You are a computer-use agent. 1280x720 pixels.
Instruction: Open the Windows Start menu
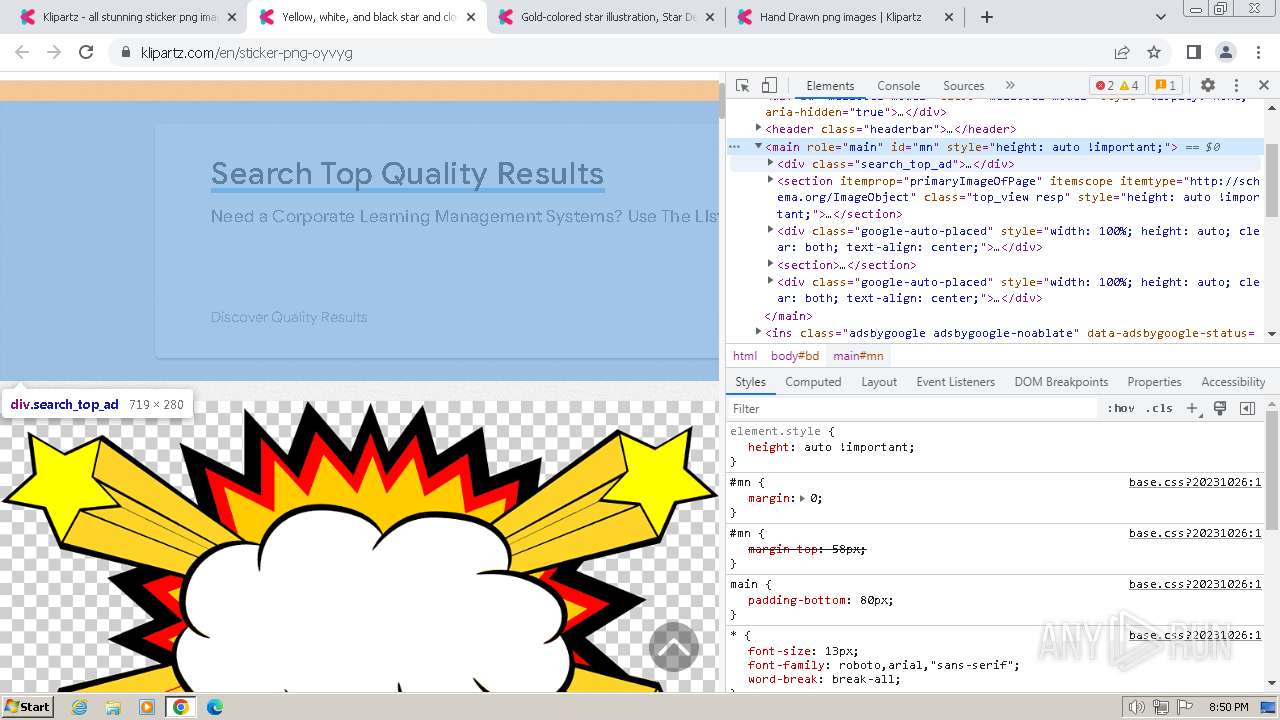tap(27, 707)
